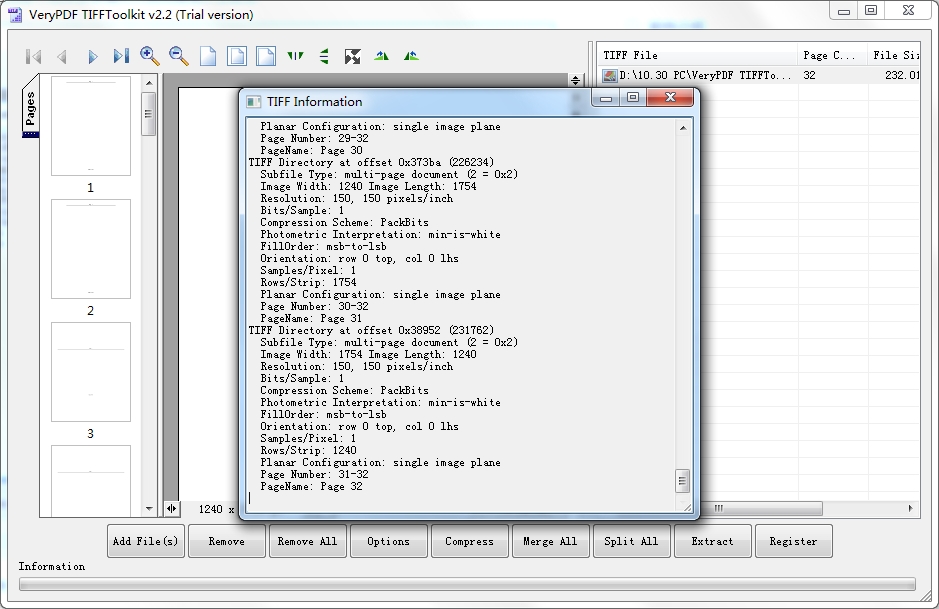This screenshot has width=939, height=609.
Task: Go to previous page arrow icon
Action: [x=62, y=56]
